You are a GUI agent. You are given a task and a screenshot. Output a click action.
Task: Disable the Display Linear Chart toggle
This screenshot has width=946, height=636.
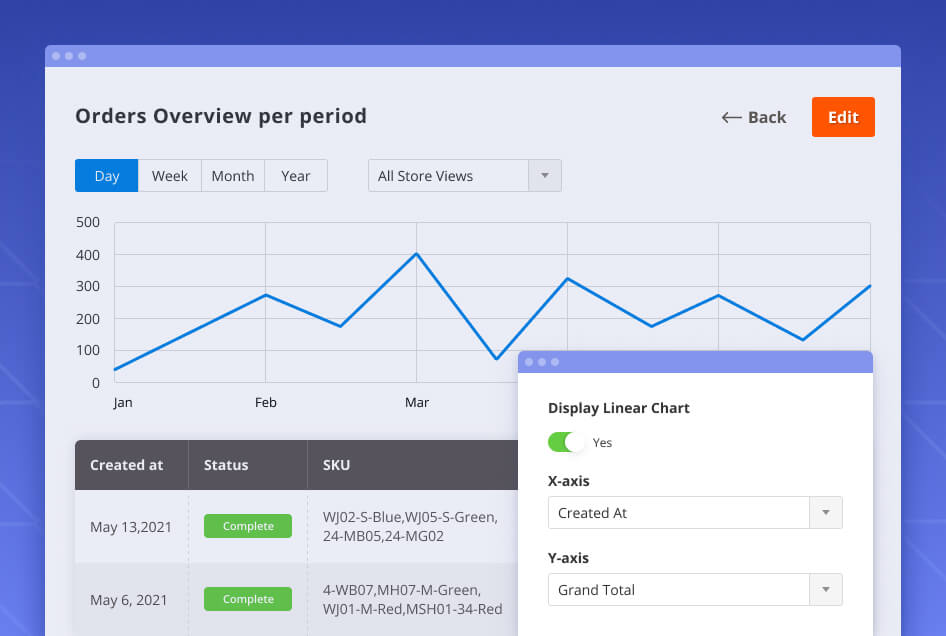tap(566, 442)
